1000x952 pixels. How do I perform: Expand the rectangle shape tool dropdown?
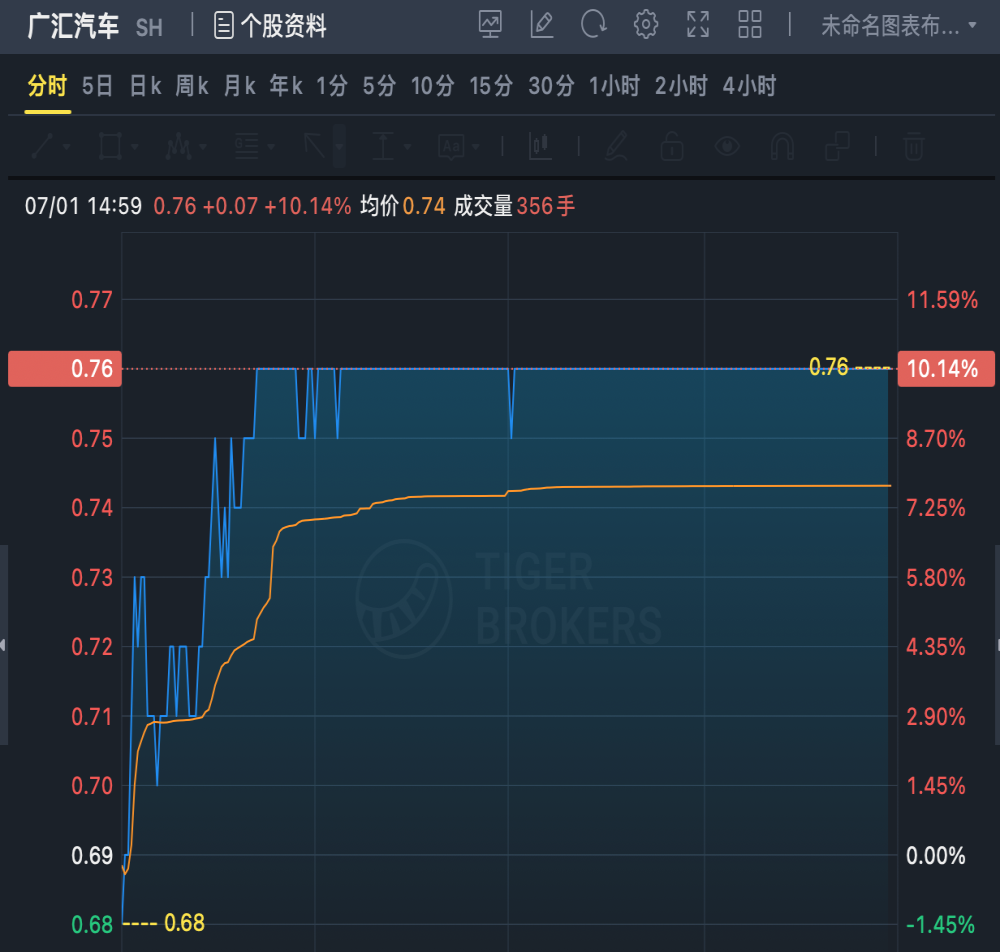135,147
